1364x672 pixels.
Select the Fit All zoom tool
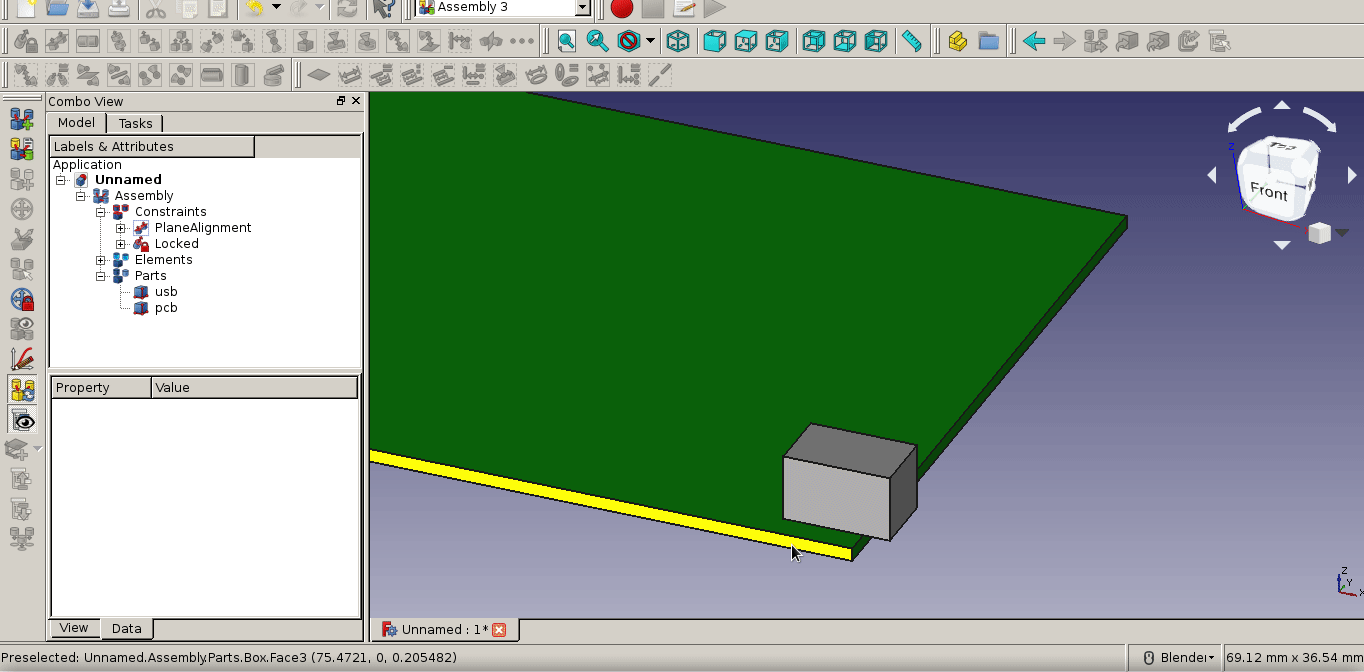coord(566,41)
